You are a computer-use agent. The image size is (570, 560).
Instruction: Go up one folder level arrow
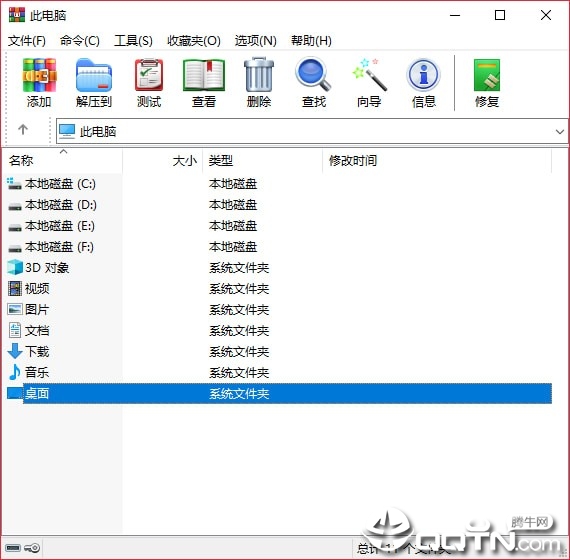[x=23, y=129]
